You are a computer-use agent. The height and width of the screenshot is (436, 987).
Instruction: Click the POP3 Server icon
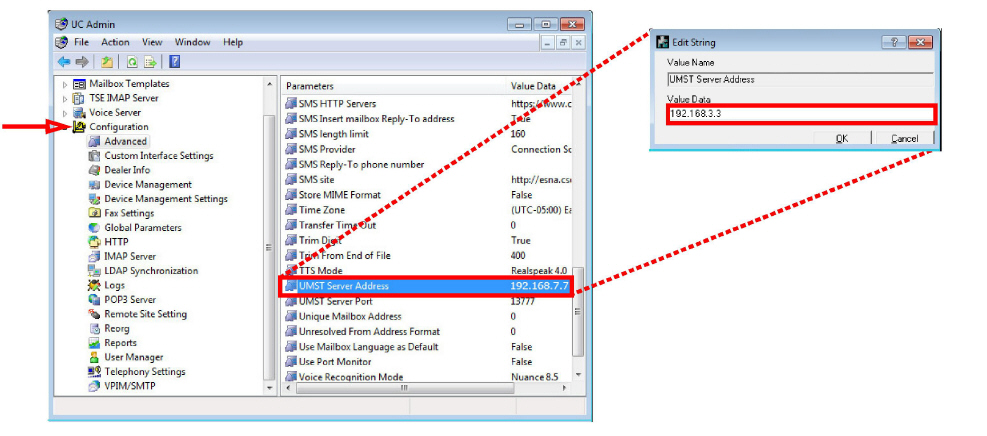pos(94,299)
